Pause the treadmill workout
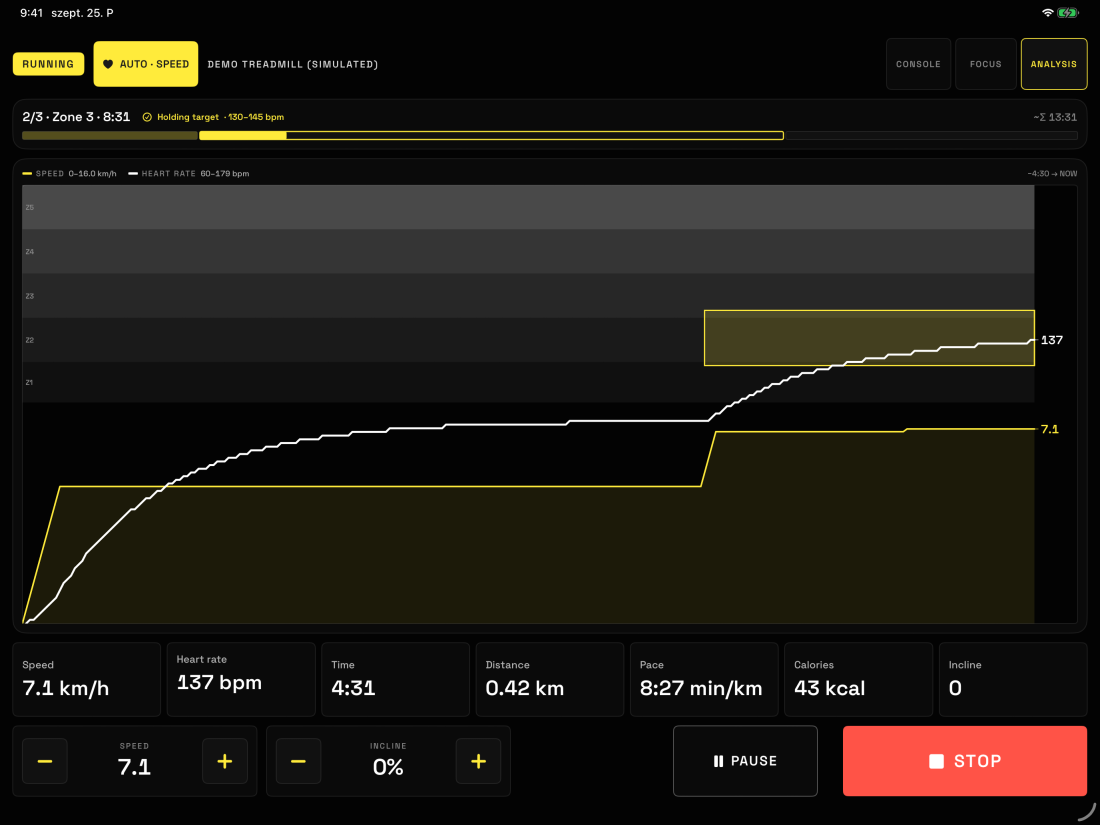Screen dimensions: 1100x825 point(745,761)
